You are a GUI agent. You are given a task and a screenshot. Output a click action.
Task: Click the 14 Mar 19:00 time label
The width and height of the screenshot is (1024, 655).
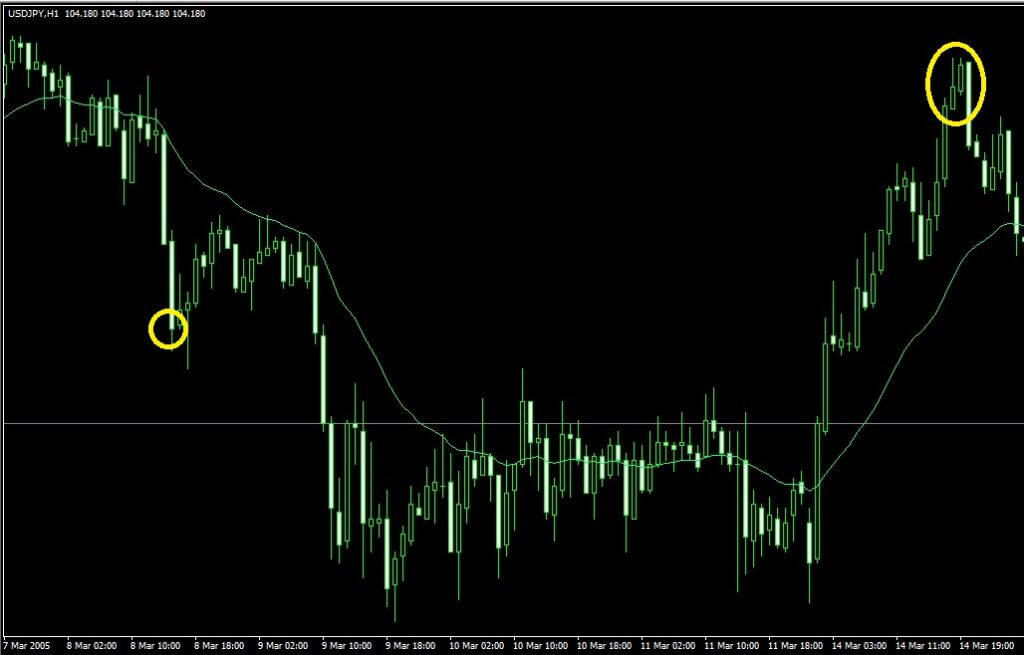(x=987, y=646)
